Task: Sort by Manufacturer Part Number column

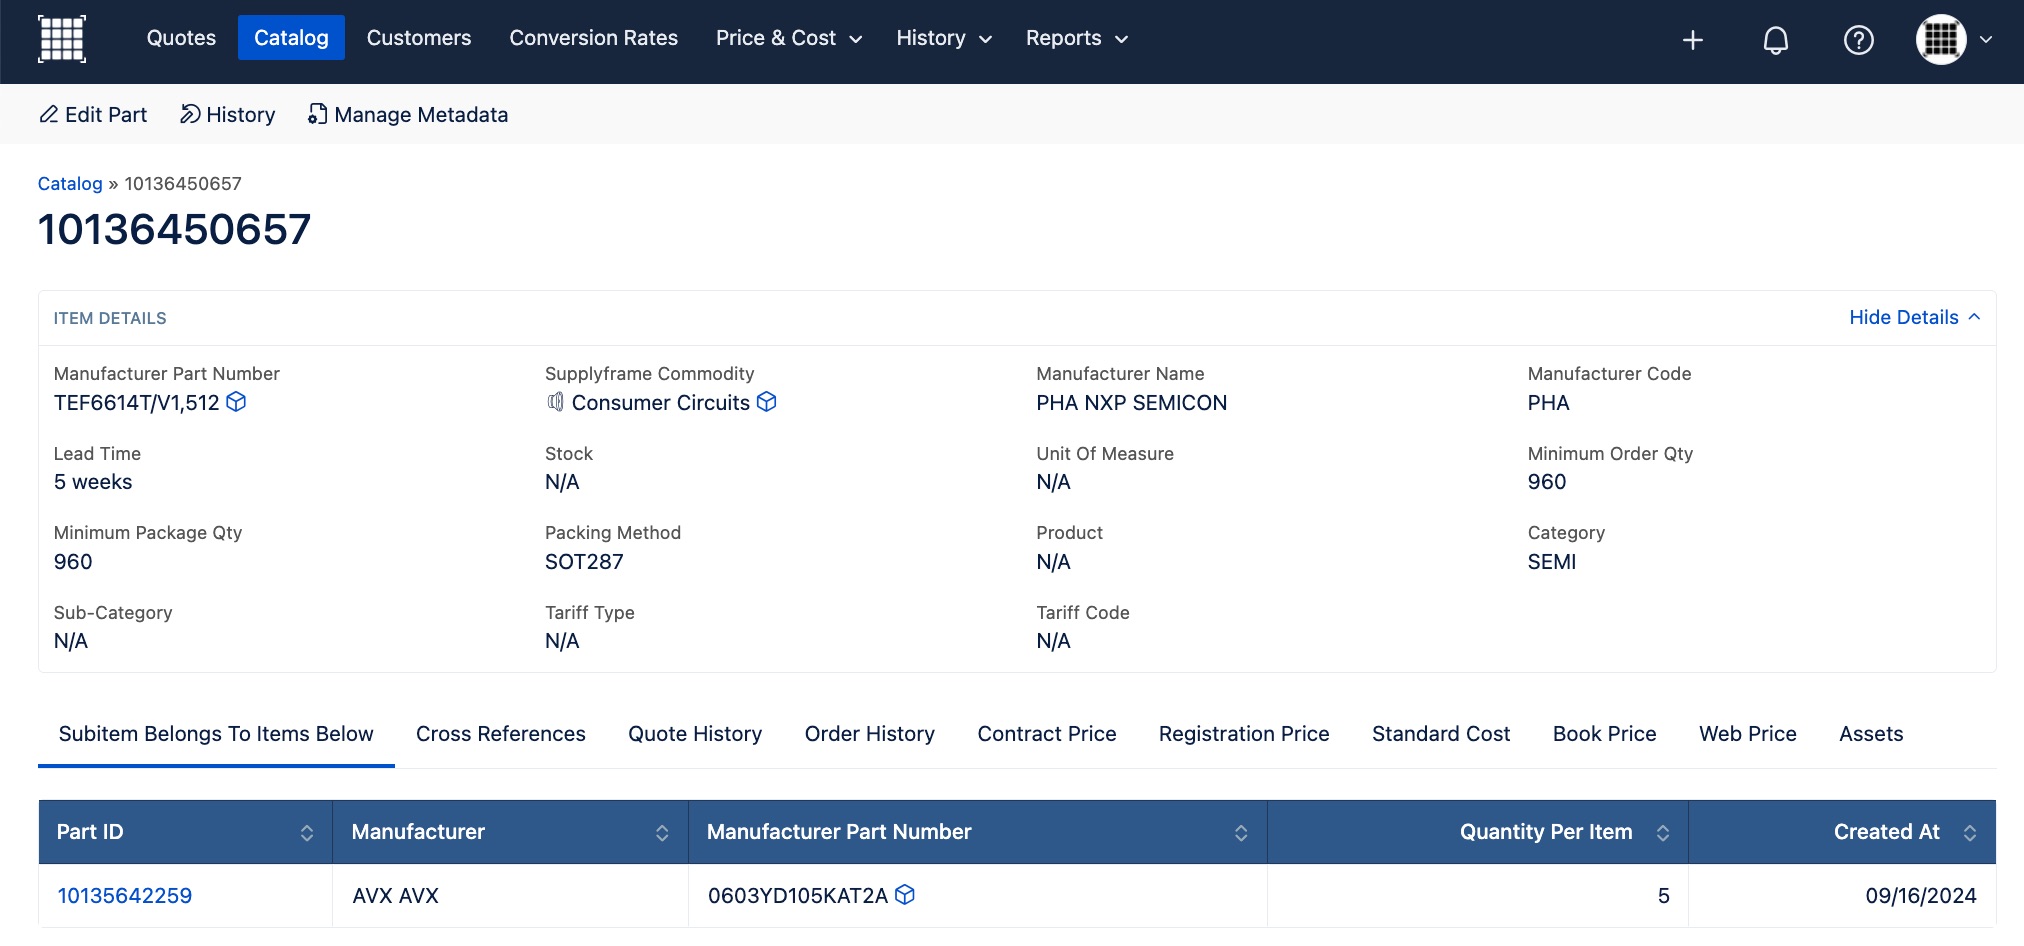Action: point(1241,833)
